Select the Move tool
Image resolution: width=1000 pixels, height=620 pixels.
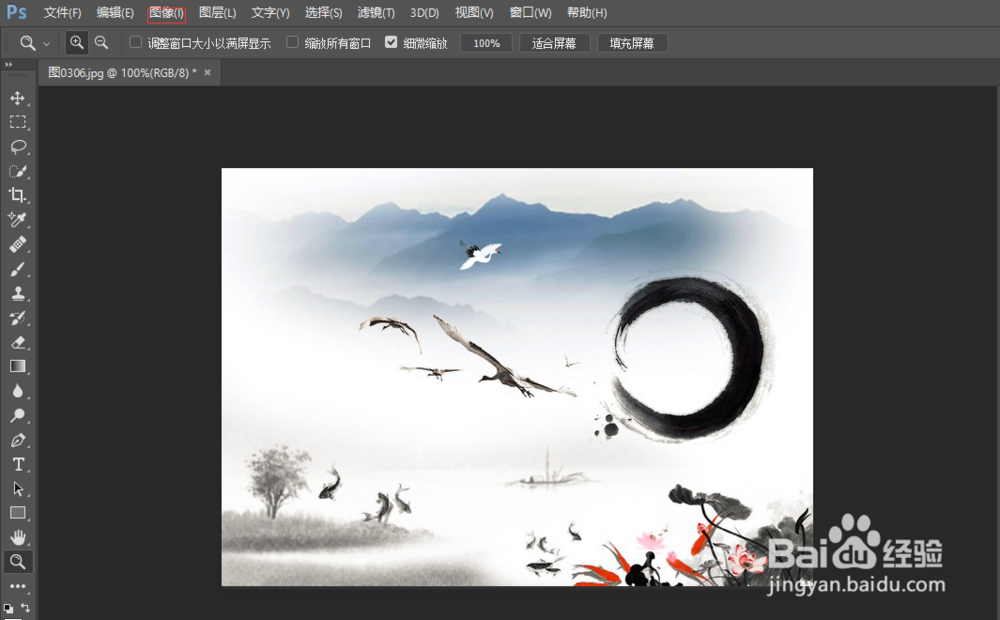tap(18, 98)
